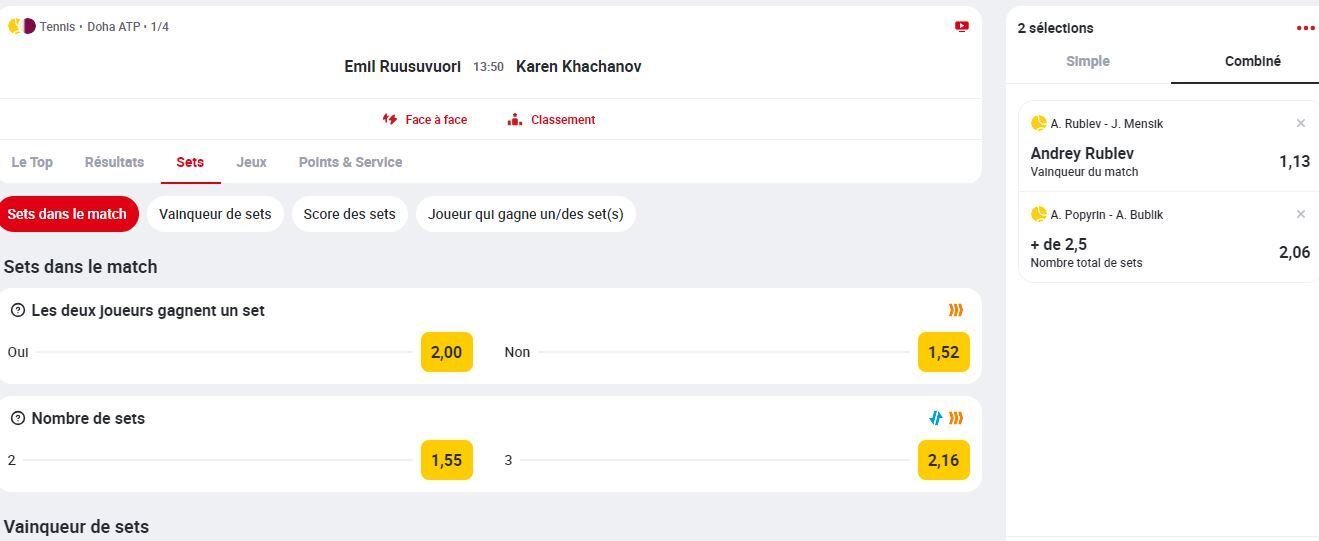The image size is (1319, 541).
Task: Click the tennis ball icon in breadcrumb
Action: click(14, 26)
